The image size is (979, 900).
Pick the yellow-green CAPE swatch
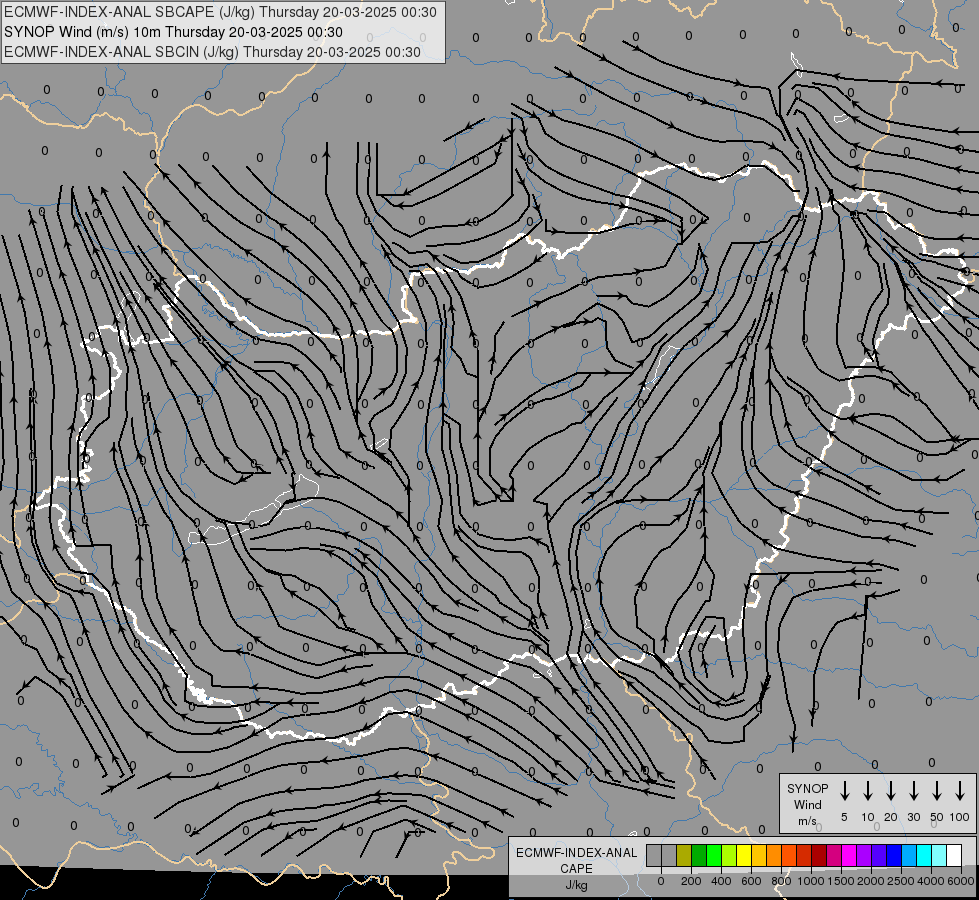pyautogui.click(x=729, y=855)
